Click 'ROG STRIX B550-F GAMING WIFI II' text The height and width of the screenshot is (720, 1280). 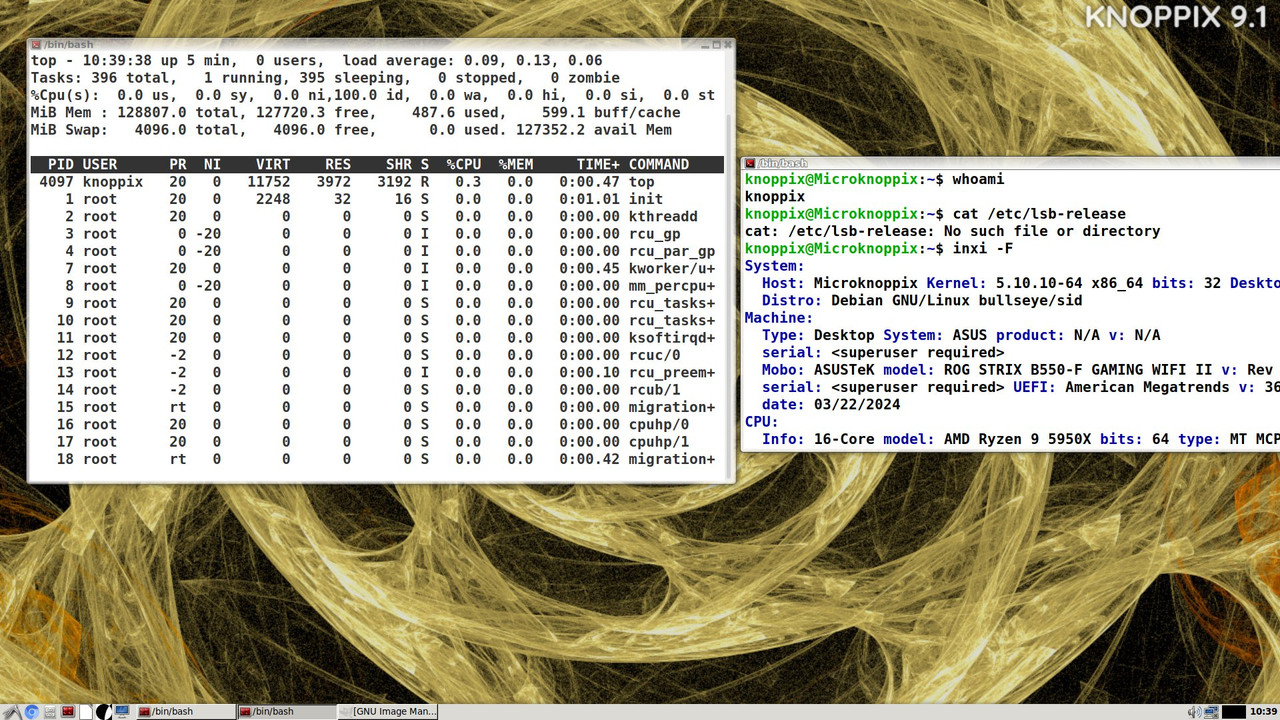[x=1078, y=370]
